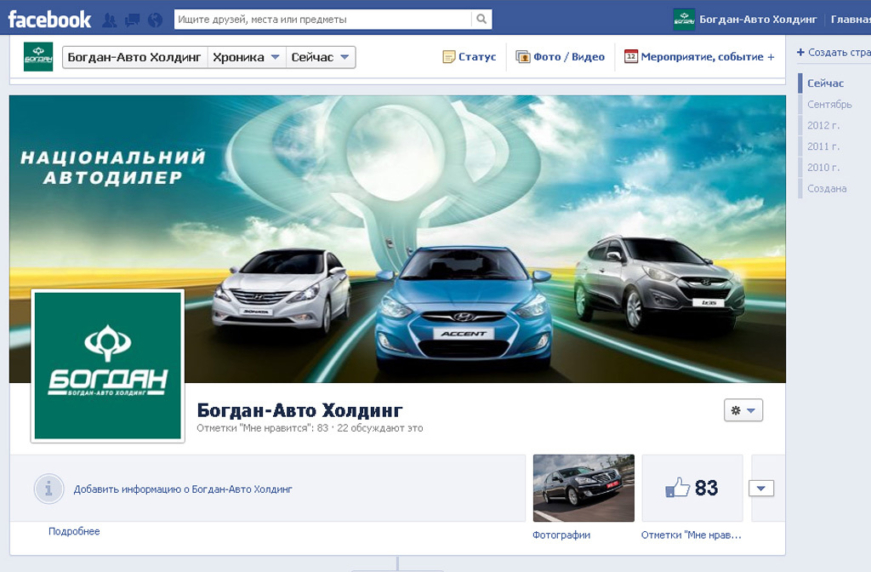
Task: Select the Фото / Видео tab
Action: tap(560, 57)
